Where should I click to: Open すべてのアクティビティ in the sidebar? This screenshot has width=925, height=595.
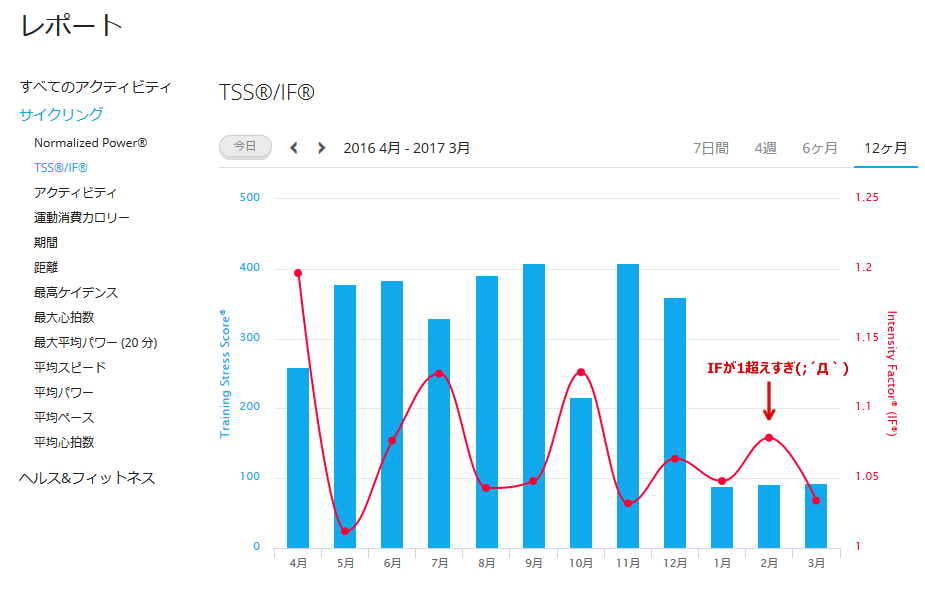(96, 87)
